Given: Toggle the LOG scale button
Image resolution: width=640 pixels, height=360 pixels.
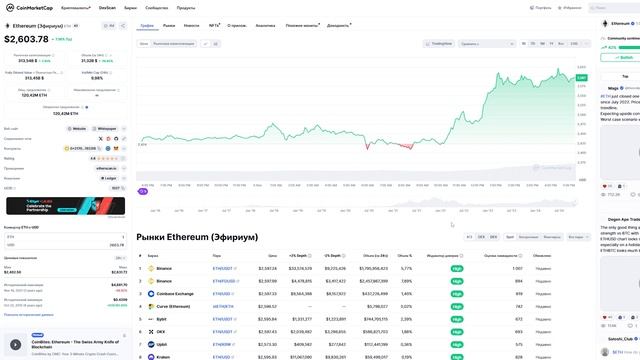Looking at the screenshot, I should [x=574, y=44].
